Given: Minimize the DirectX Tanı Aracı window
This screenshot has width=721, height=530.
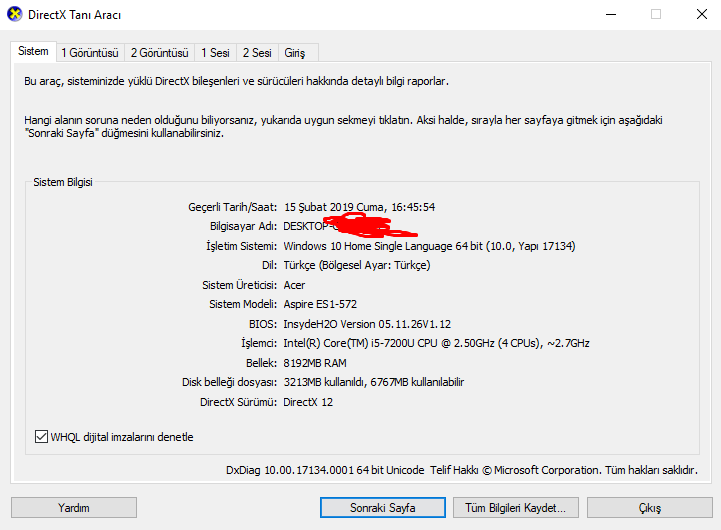Looking at the screenshot, I should (611, 15).
